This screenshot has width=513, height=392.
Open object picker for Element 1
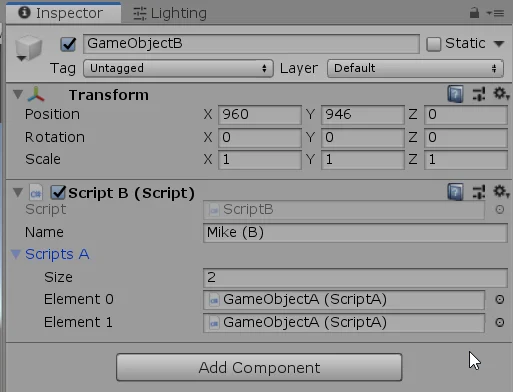pos(499,323)
